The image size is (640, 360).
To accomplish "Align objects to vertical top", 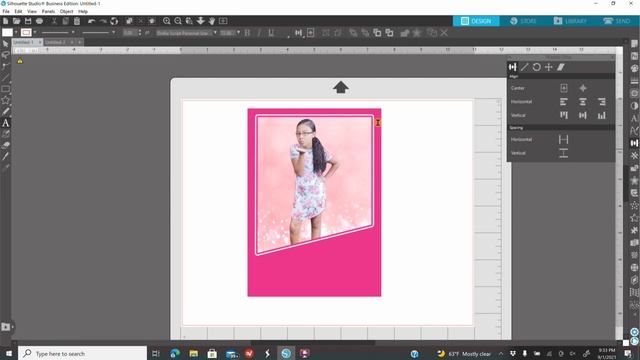I will pos(564,116).
